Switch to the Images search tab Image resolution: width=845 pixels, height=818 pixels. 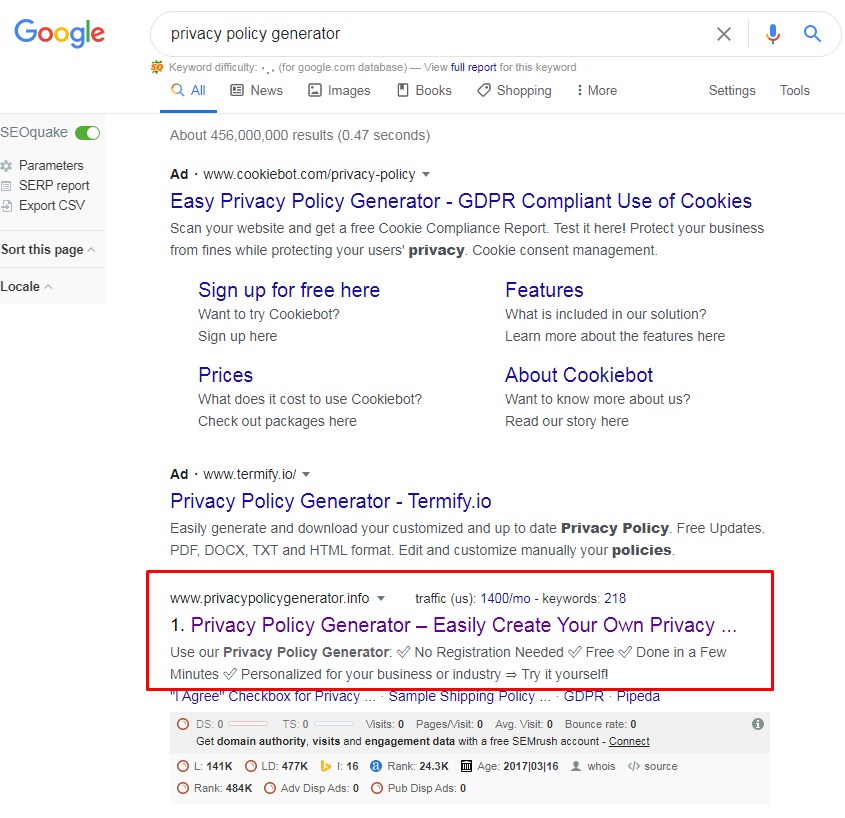339,91
